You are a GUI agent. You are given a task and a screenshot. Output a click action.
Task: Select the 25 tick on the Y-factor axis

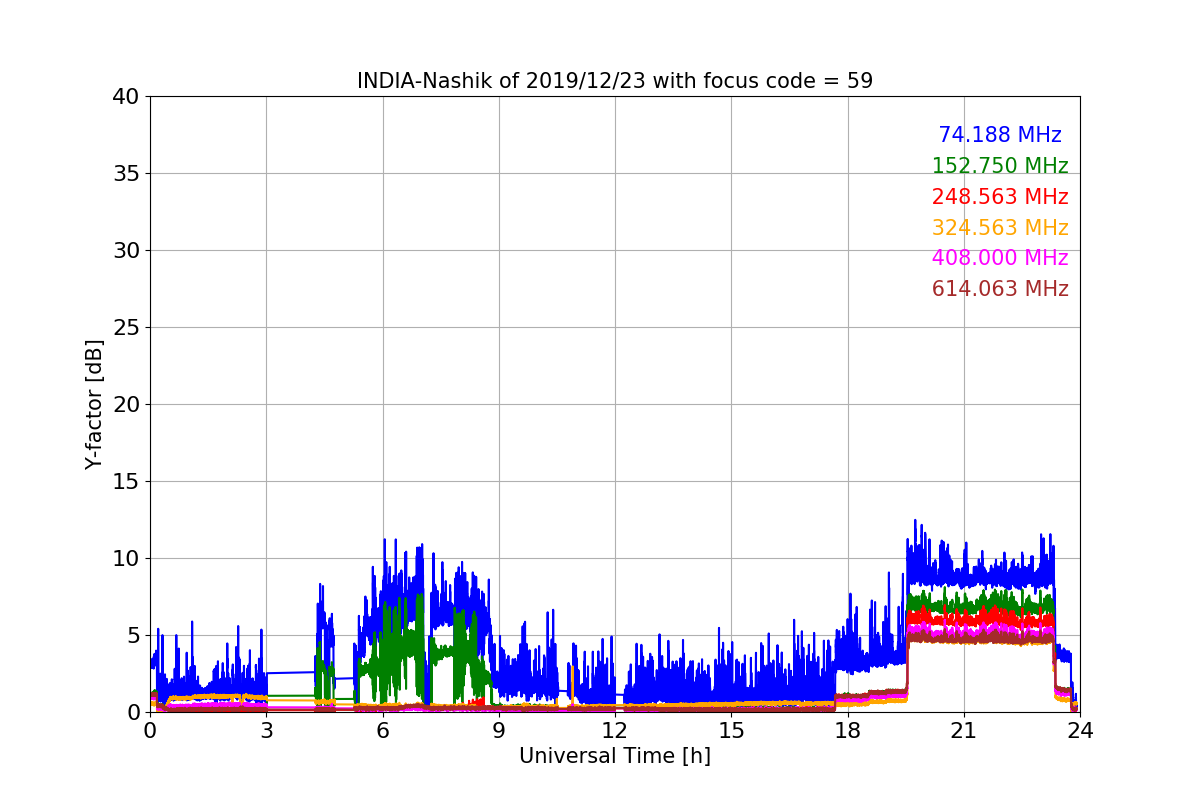(x=125, y=328)
